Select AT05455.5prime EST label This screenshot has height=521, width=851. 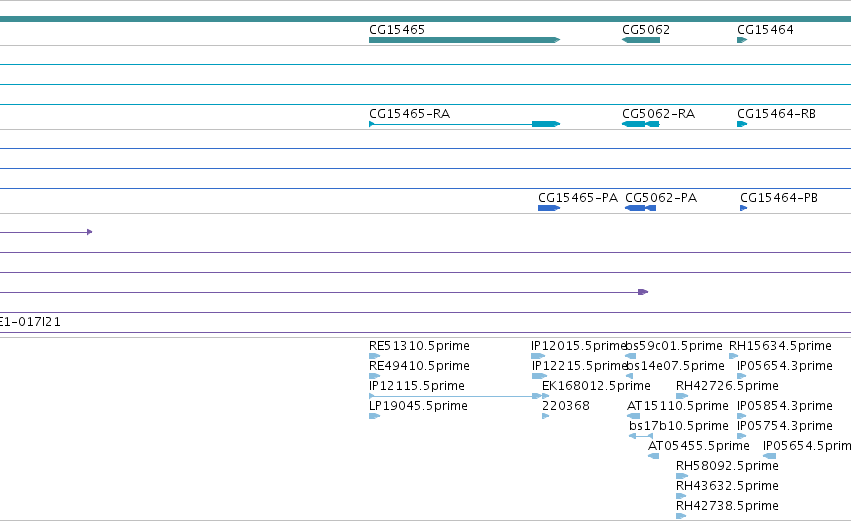pos(698,446)
